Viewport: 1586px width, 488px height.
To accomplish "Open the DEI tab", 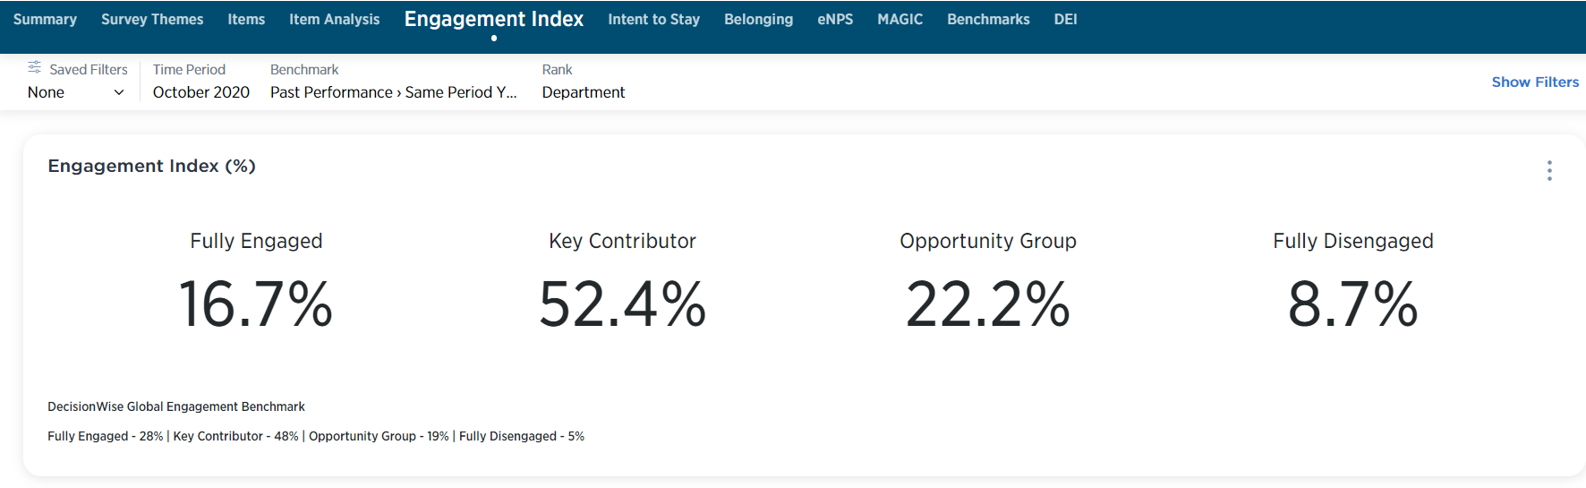I will coord(1065,20).
